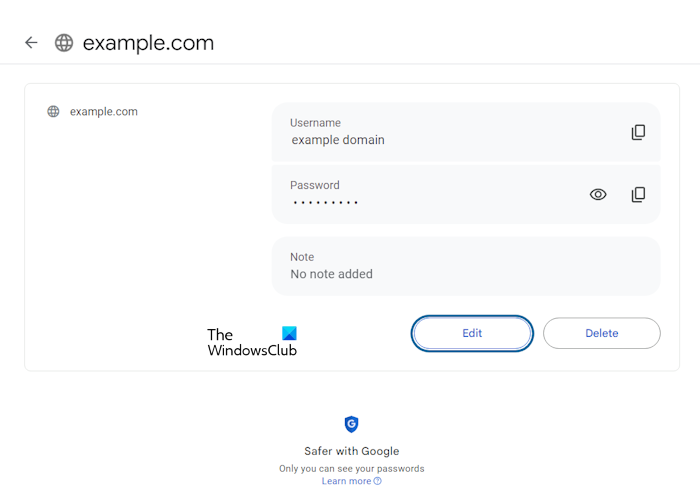The image size is (700, 498).
Task: Click the Google shield icon
Action: pos(351,424)
